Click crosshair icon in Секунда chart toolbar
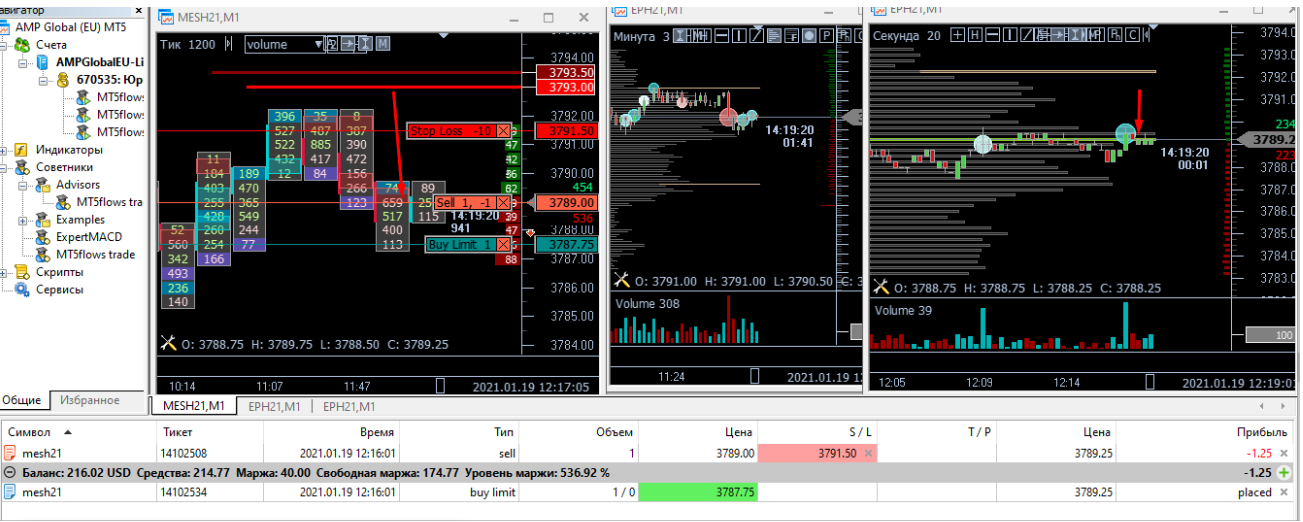Image resolution: width=1303 pixels, height=522 pixels. click(x=957, y=35)
